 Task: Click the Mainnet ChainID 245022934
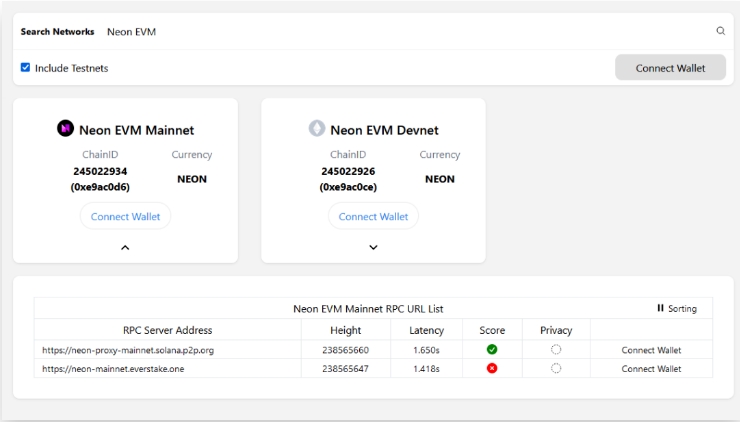click(100, 171)
